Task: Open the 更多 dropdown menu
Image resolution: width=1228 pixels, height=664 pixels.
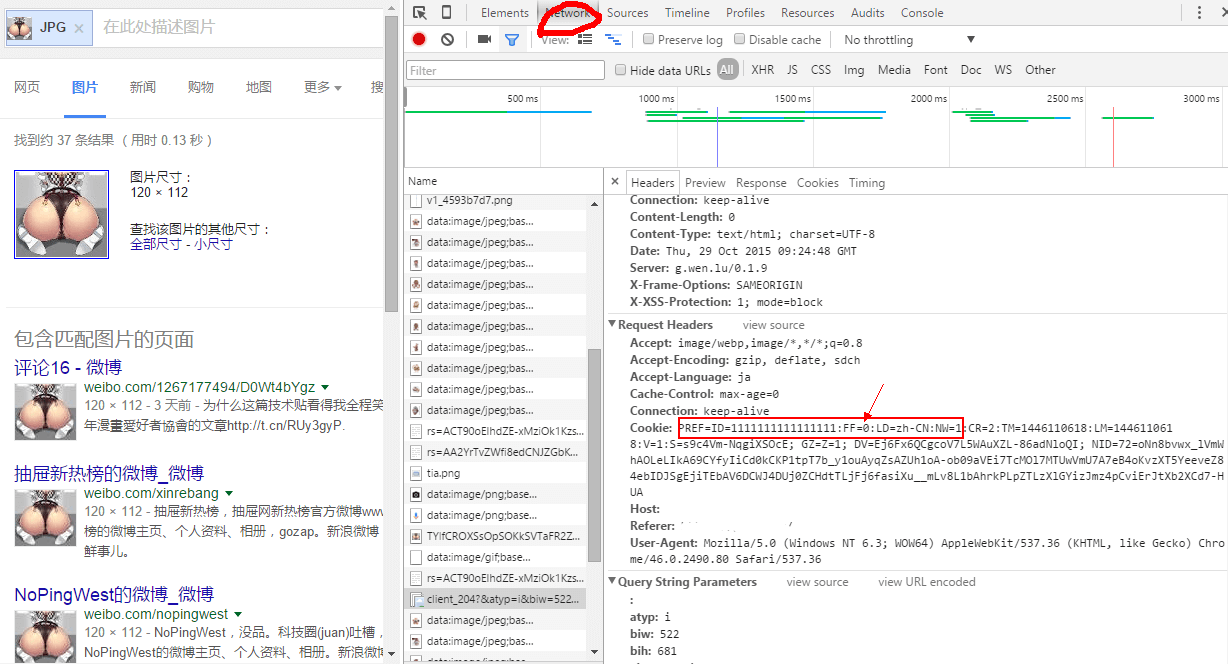Action: [323, 88]
